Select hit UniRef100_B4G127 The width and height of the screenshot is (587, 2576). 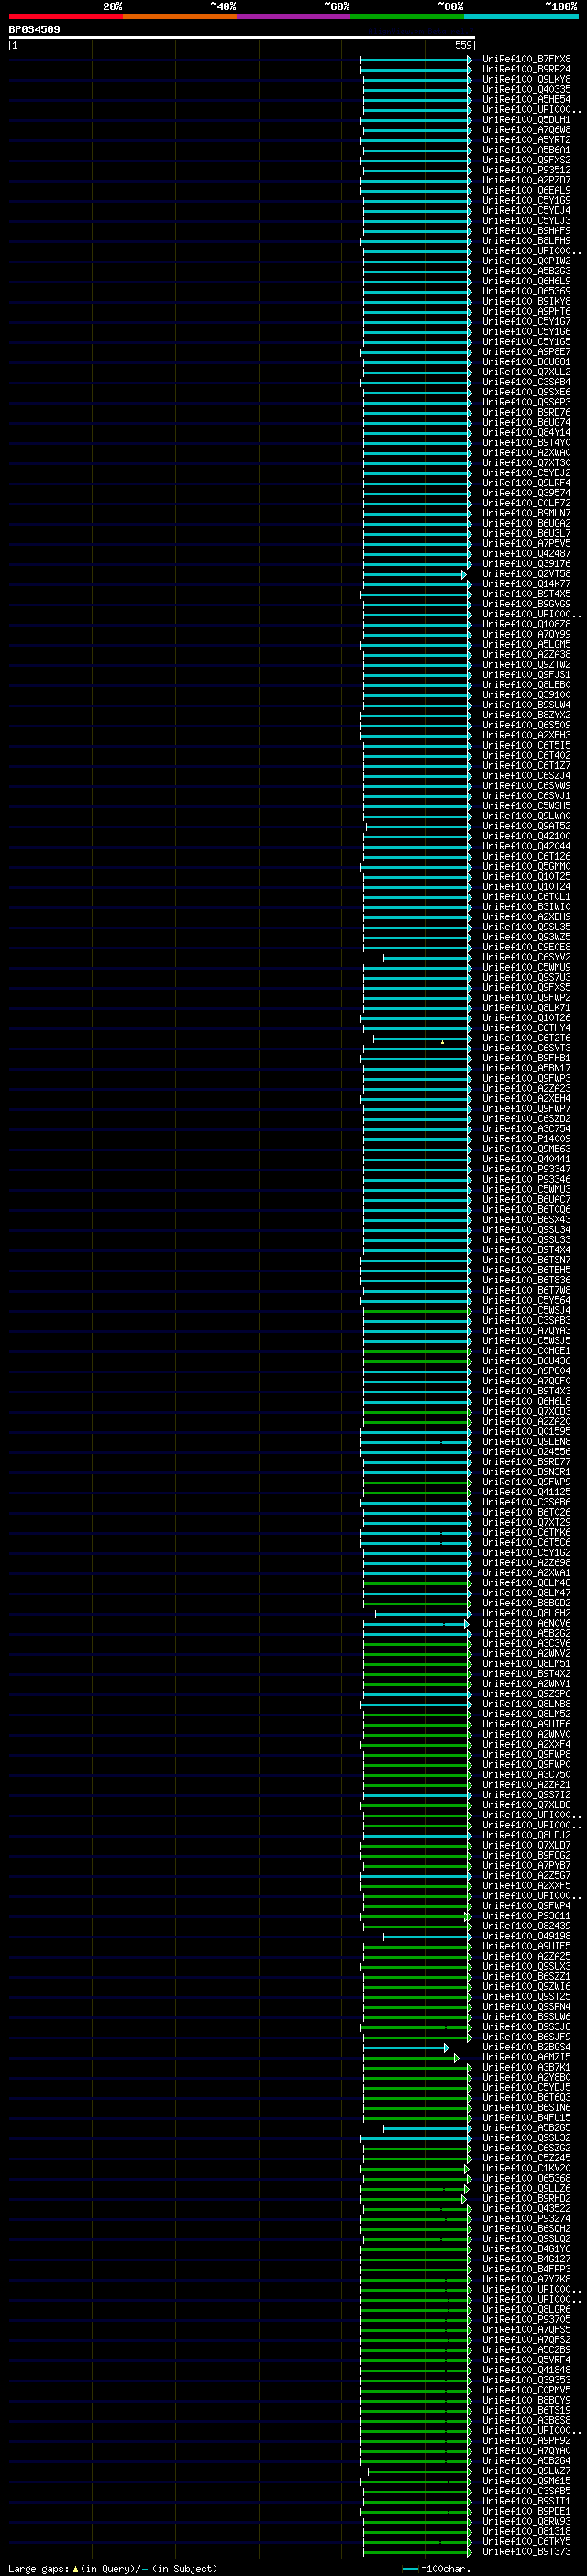click(x=527, y=2259)
